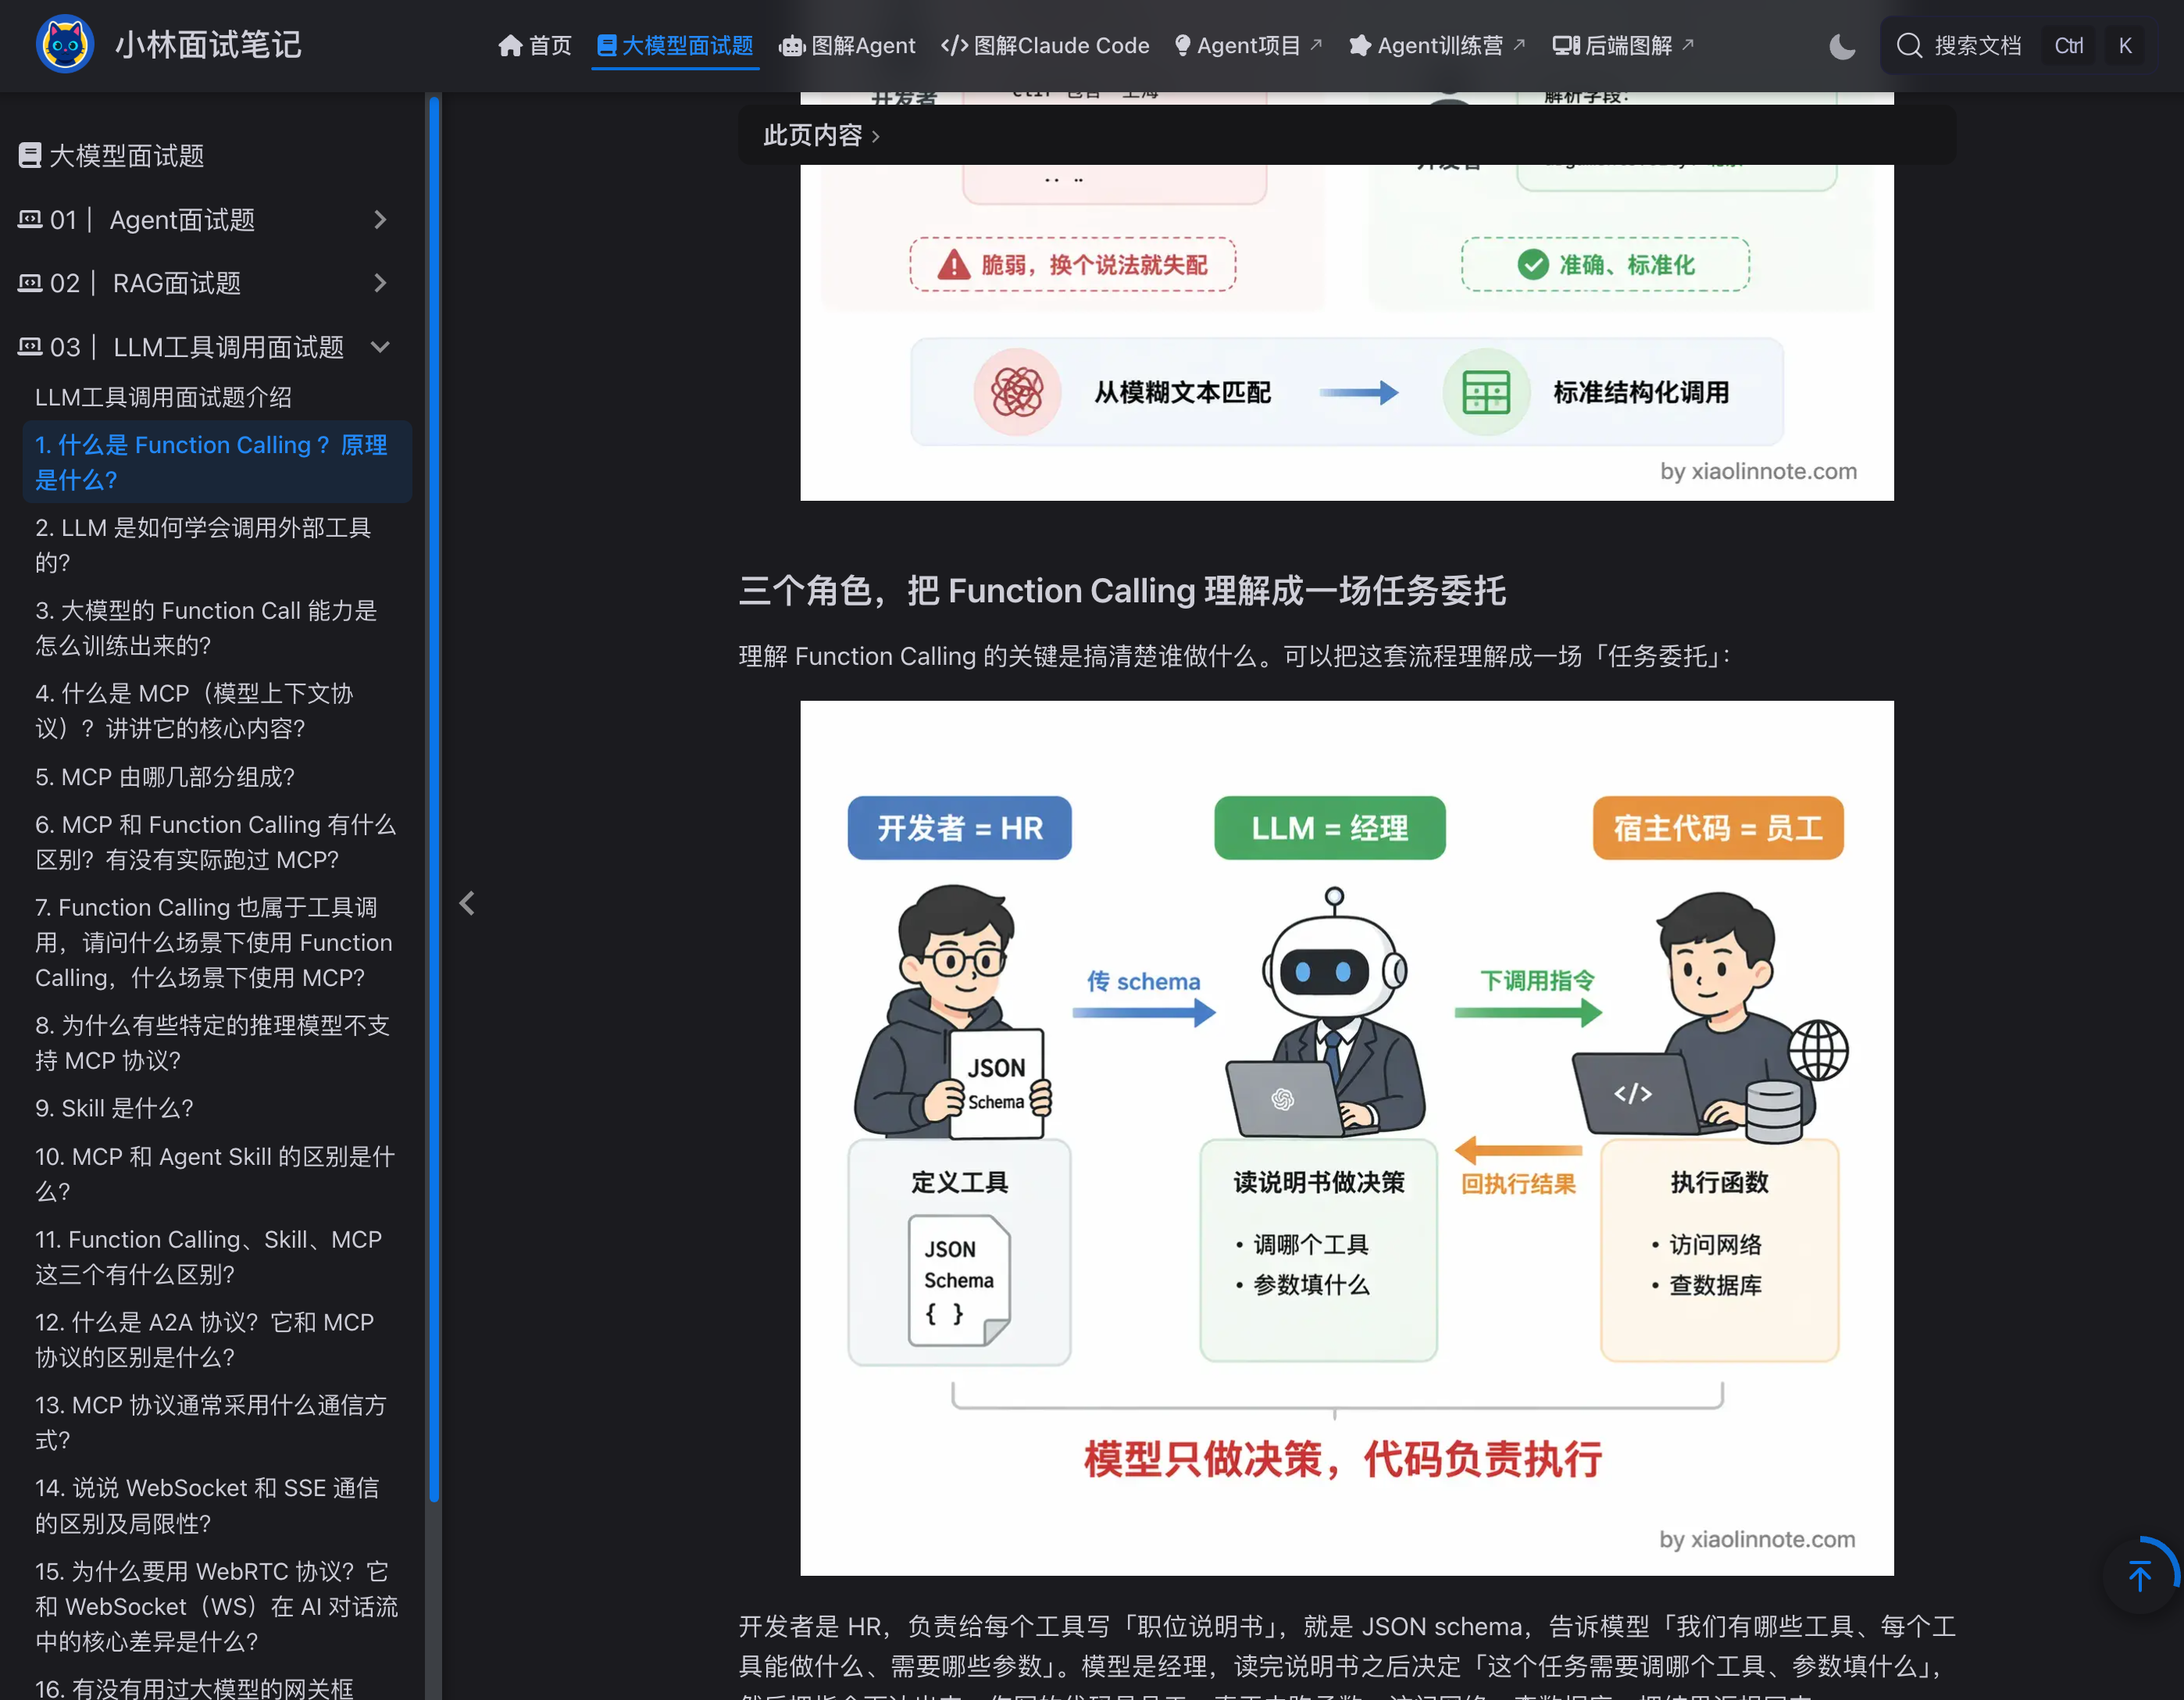This screenshot has height=1700, width=2184.
Task: Expand 02 RAG面试题 chevron
Action: click(x=380, y=284)
